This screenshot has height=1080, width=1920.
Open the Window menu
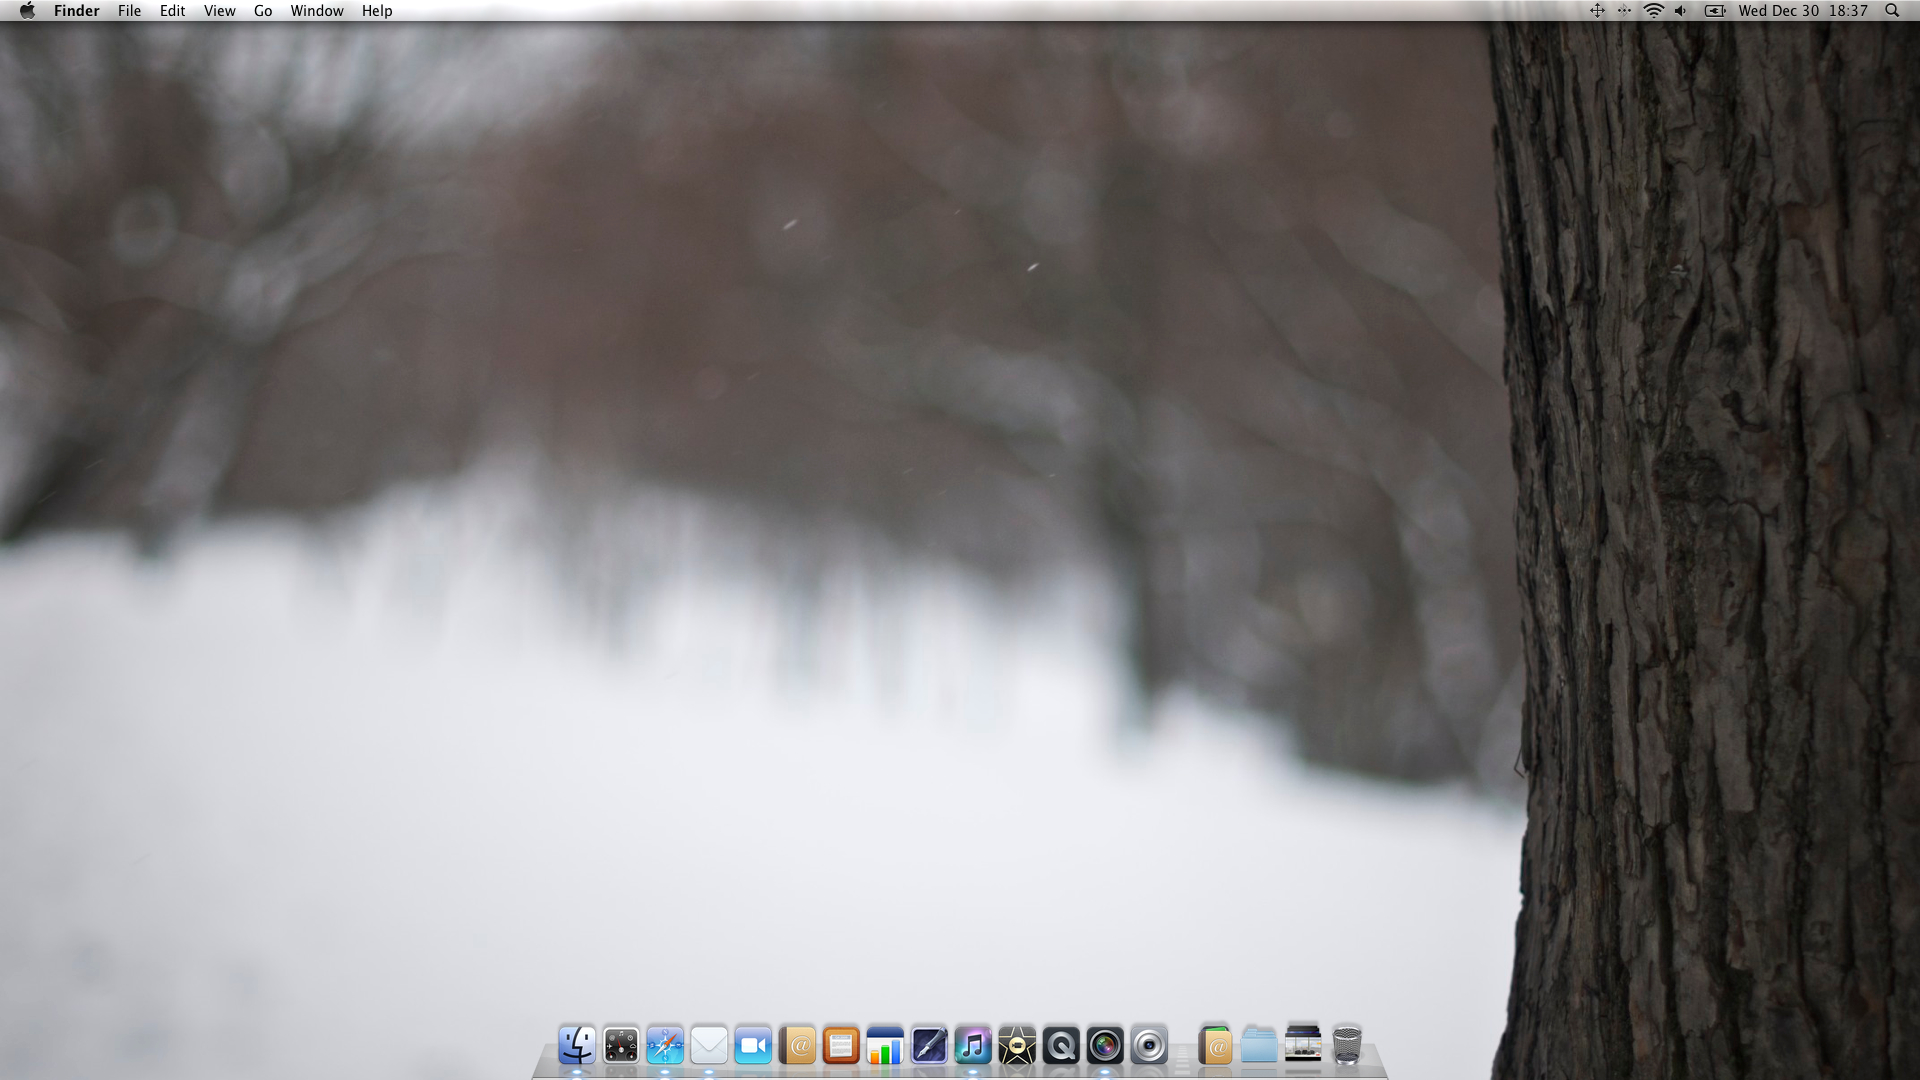pyautogui.click(x=317, y=11)
